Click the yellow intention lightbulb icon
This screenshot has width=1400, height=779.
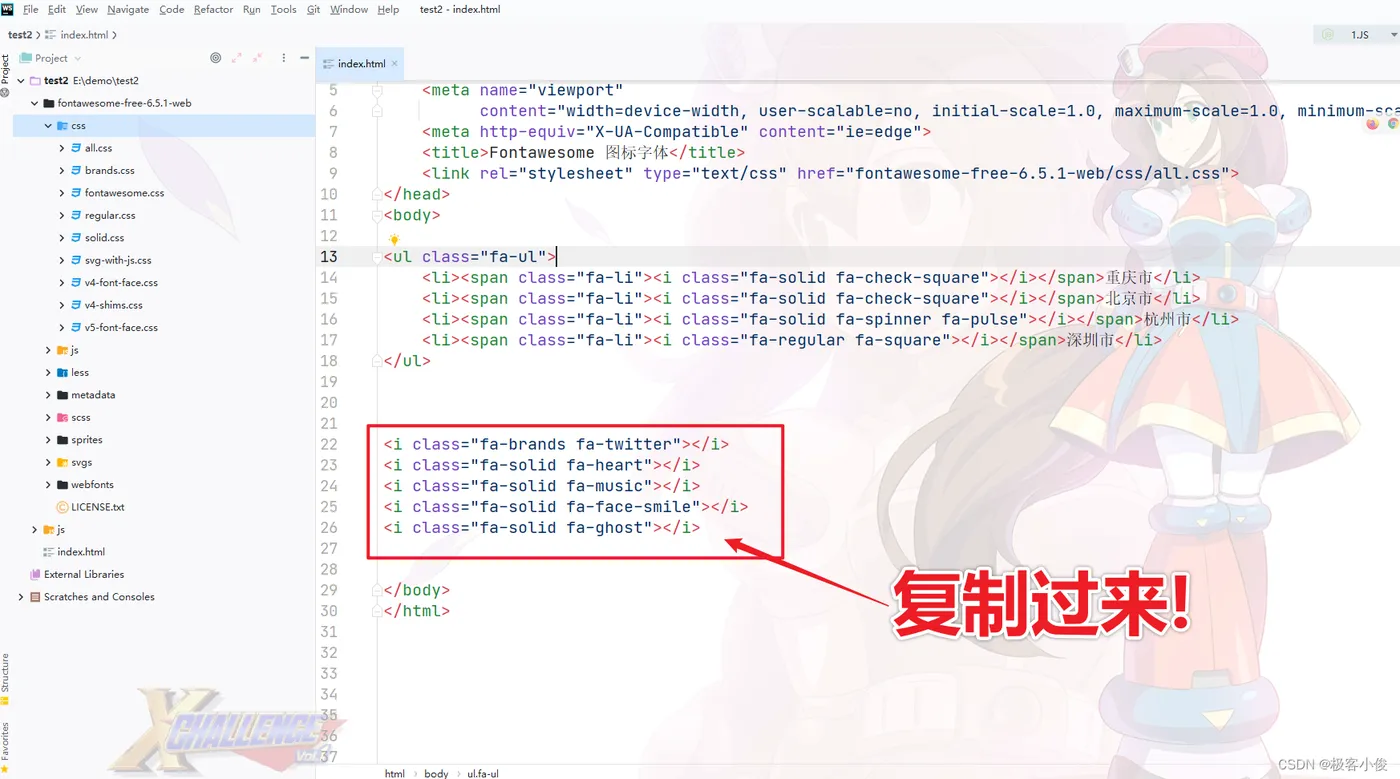(394, 239)
